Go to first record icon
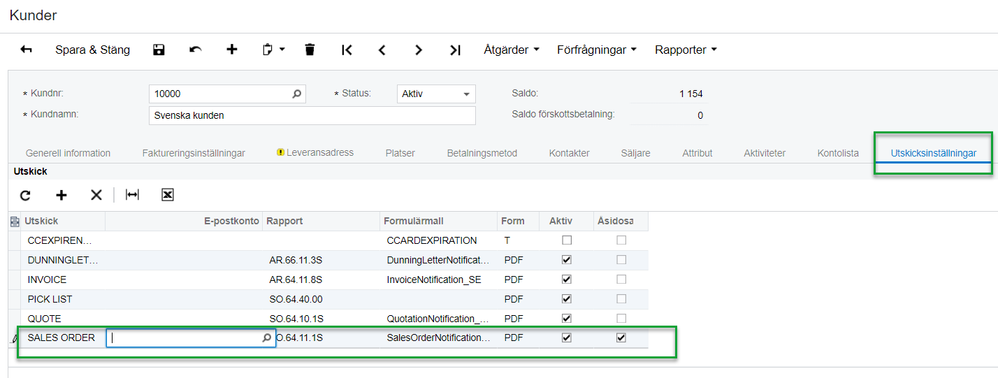The image size is (998, 378). point(346,50)
